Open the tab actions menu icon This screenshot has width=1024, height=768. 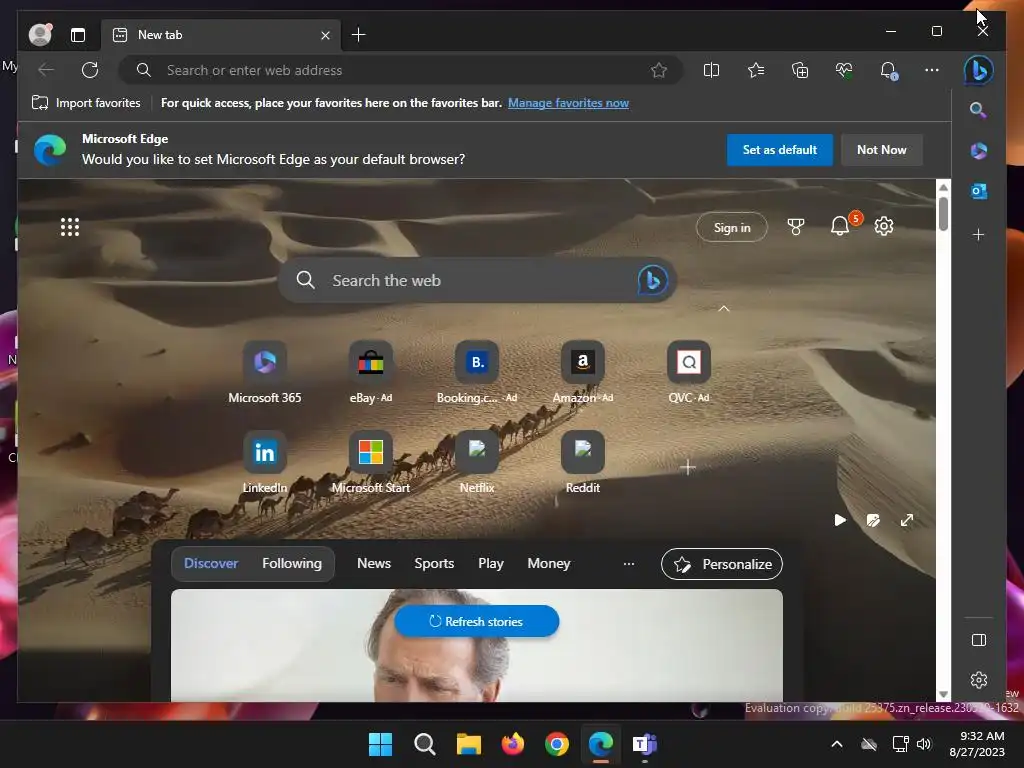(x=78, y=35)
